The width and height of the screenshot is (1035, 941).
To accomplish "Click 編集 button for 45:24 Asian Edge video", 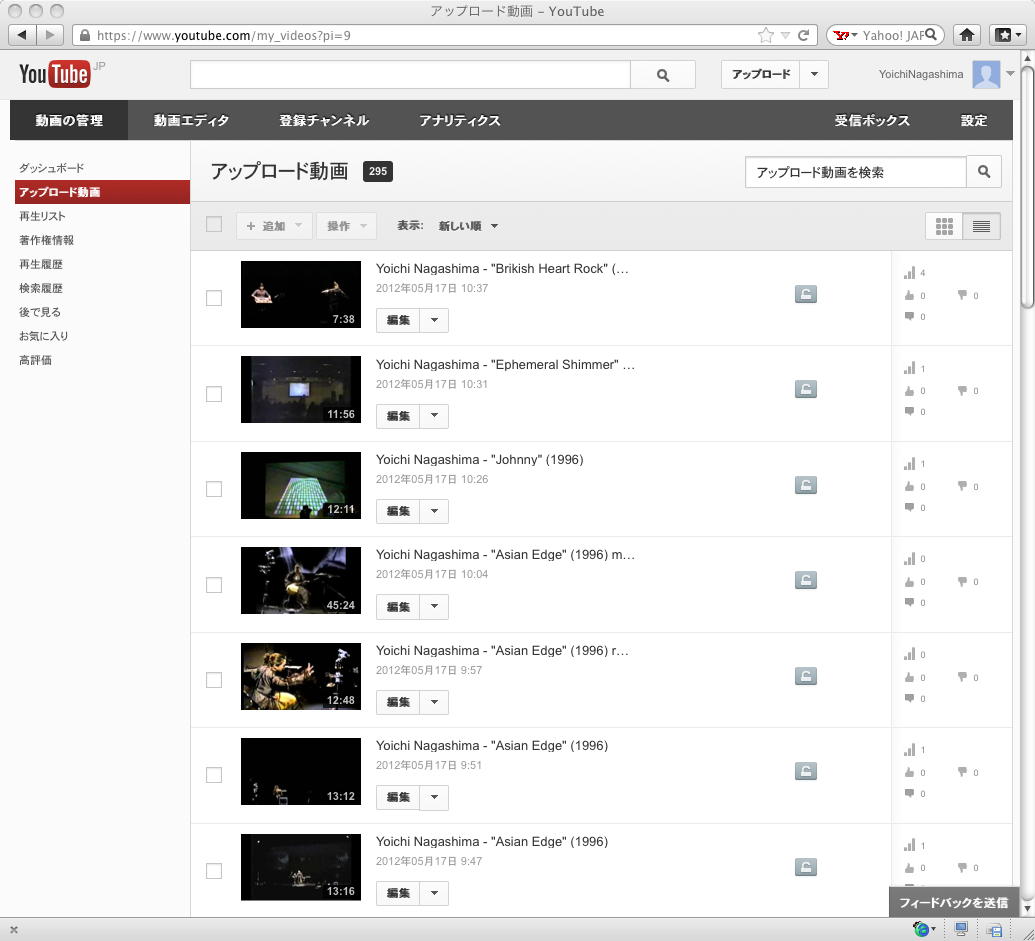I will 398,606.
